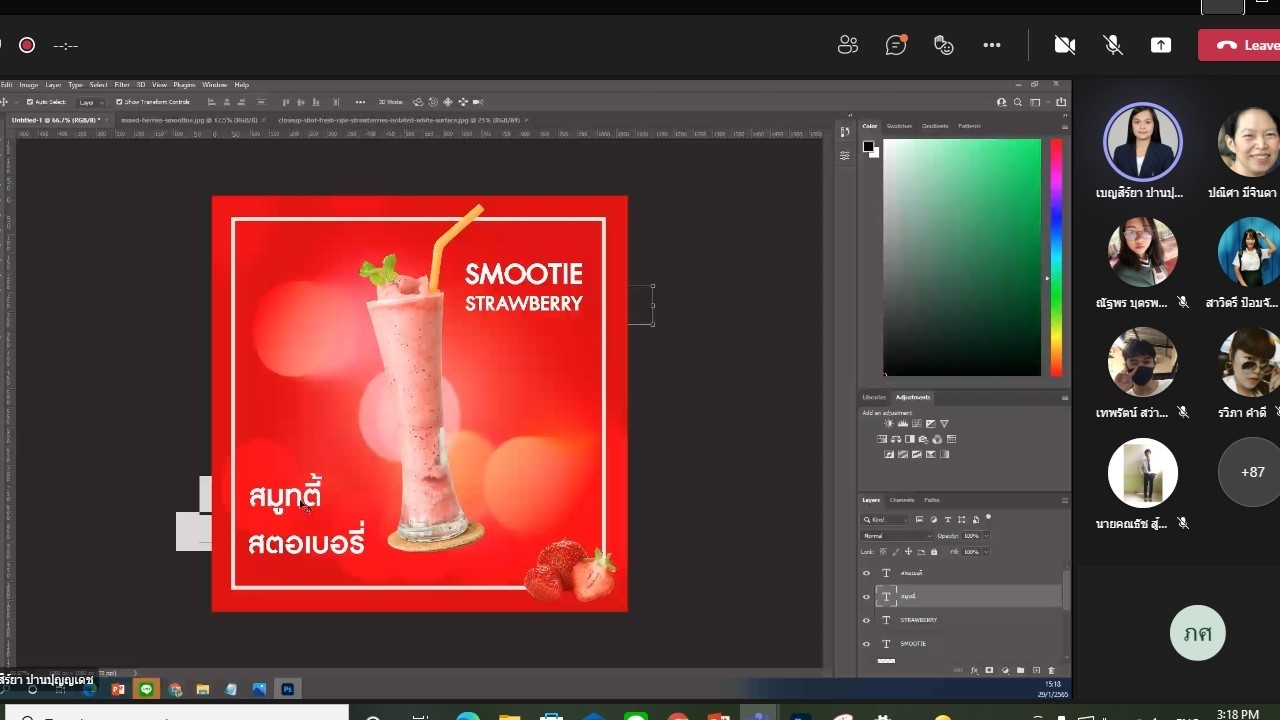The width and height of the screenshot is (1280, 720).
Task: Leave the meeting
Action: 1240,45
